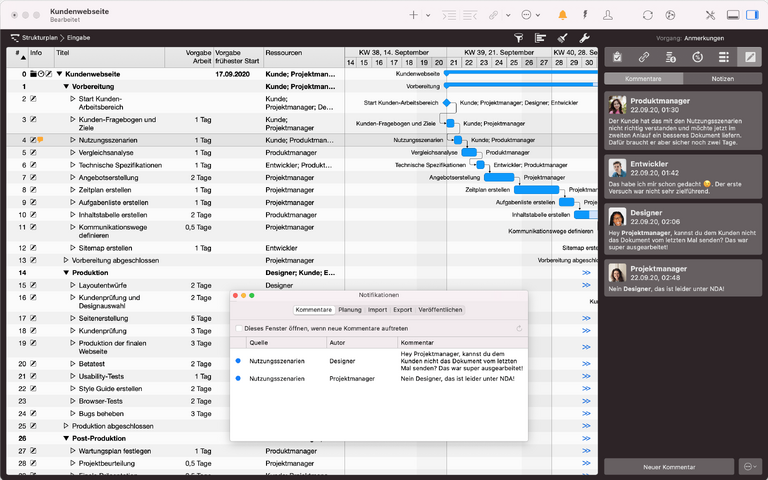Click the Neuer Kommentar button
The image size is (768, 480).
(x=668, y=466)
